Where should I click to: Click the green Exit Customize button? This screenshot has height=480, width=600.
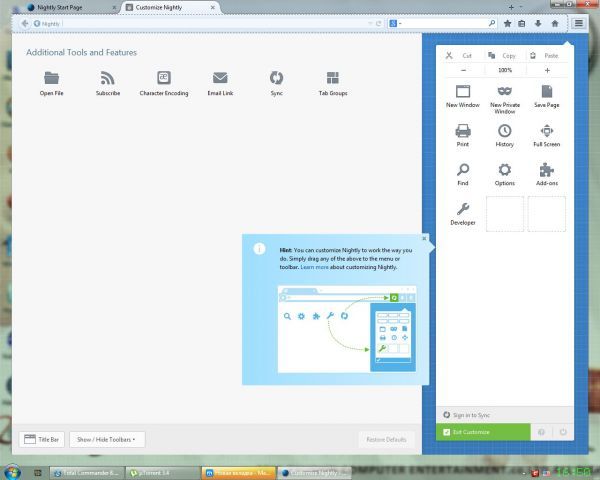coord(483,432)
